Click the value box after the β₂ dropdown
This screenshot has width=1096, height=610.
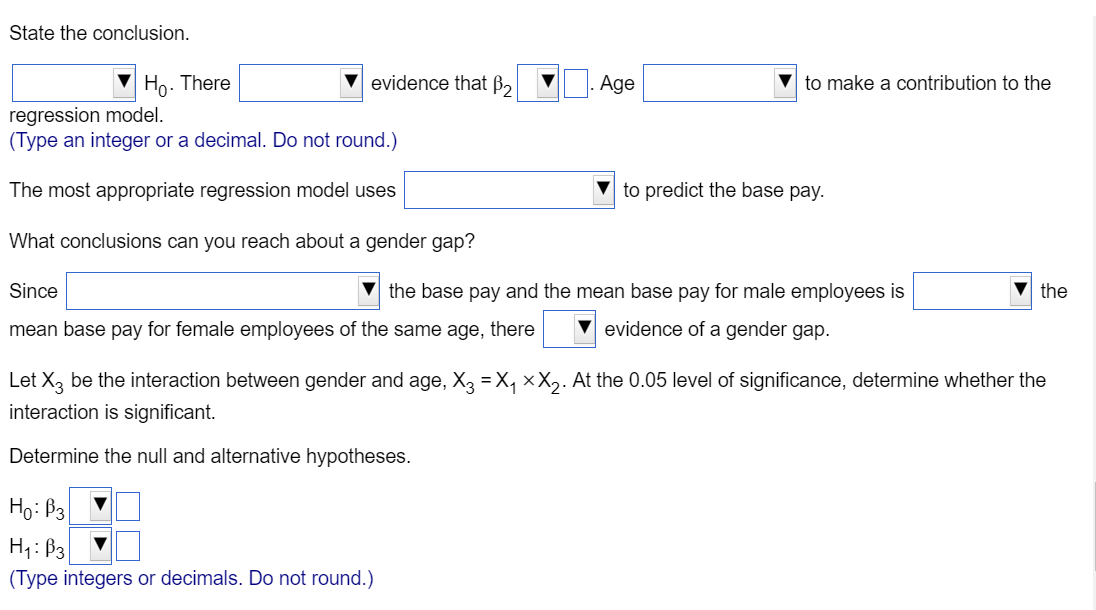point(575,83)
